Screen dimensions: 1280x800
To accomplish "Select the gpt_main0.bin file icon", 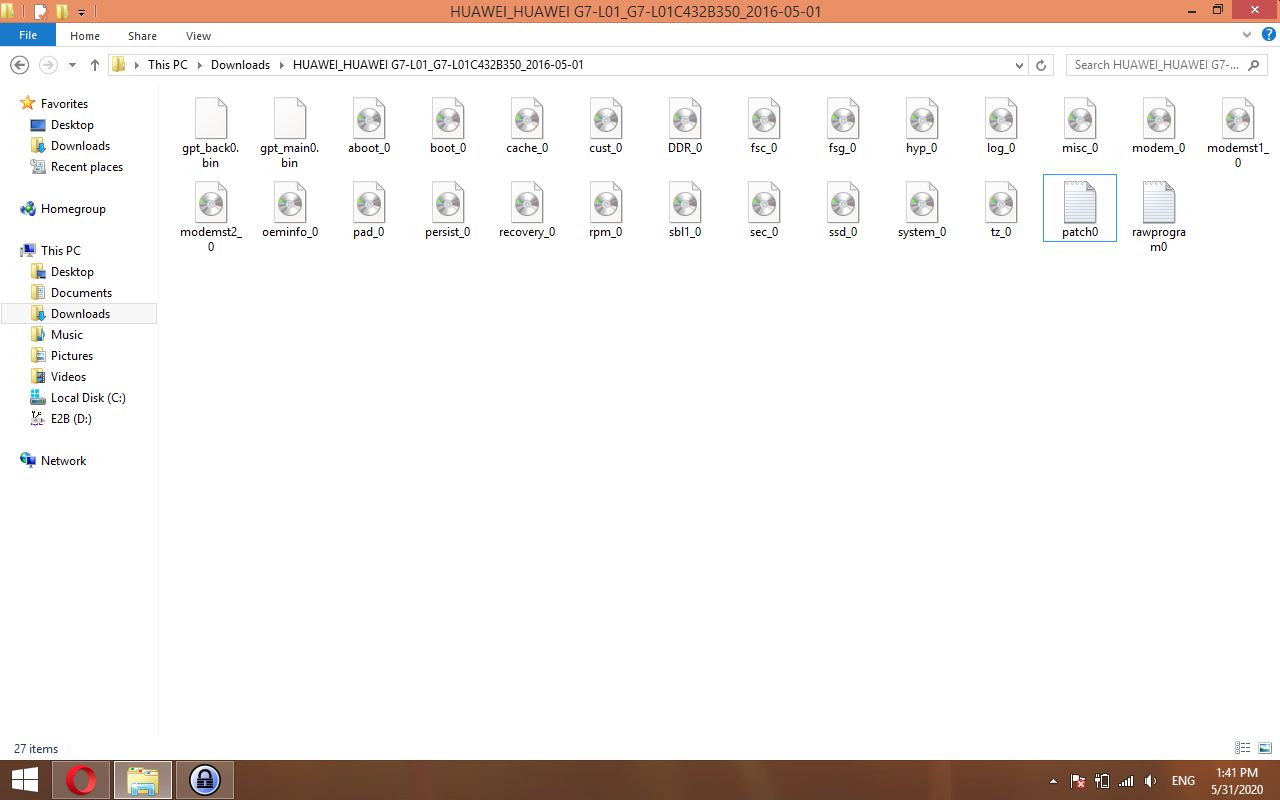I will click(289, 118).
